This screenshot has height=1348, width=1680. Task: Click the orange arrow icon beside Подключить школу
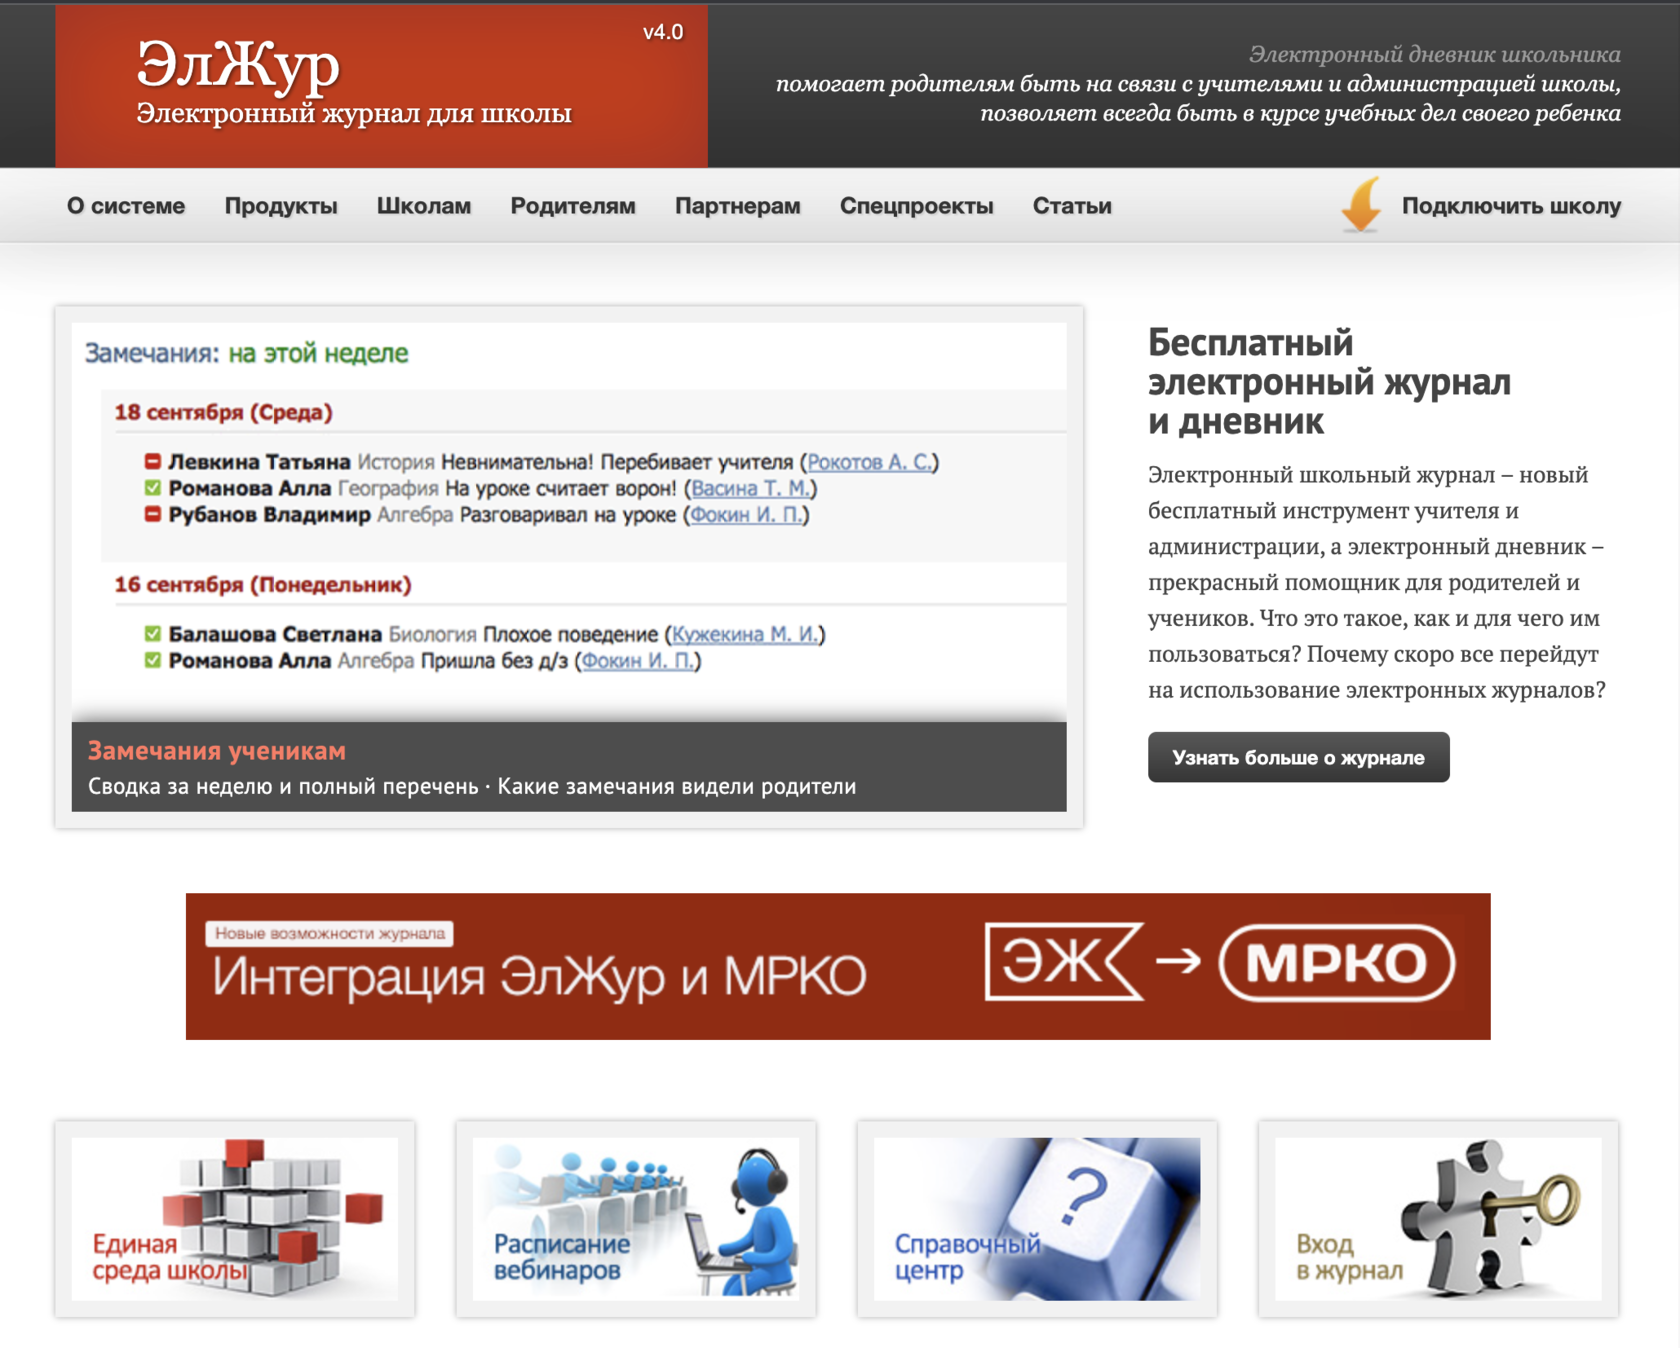pyautogui.click(x=1362, y=205)
